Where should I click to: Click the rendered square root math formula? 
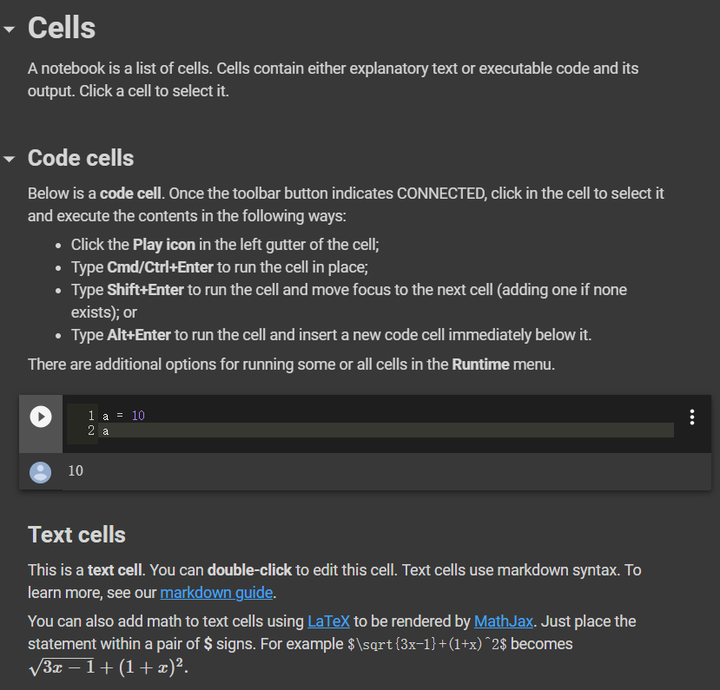tap(108, 666)
